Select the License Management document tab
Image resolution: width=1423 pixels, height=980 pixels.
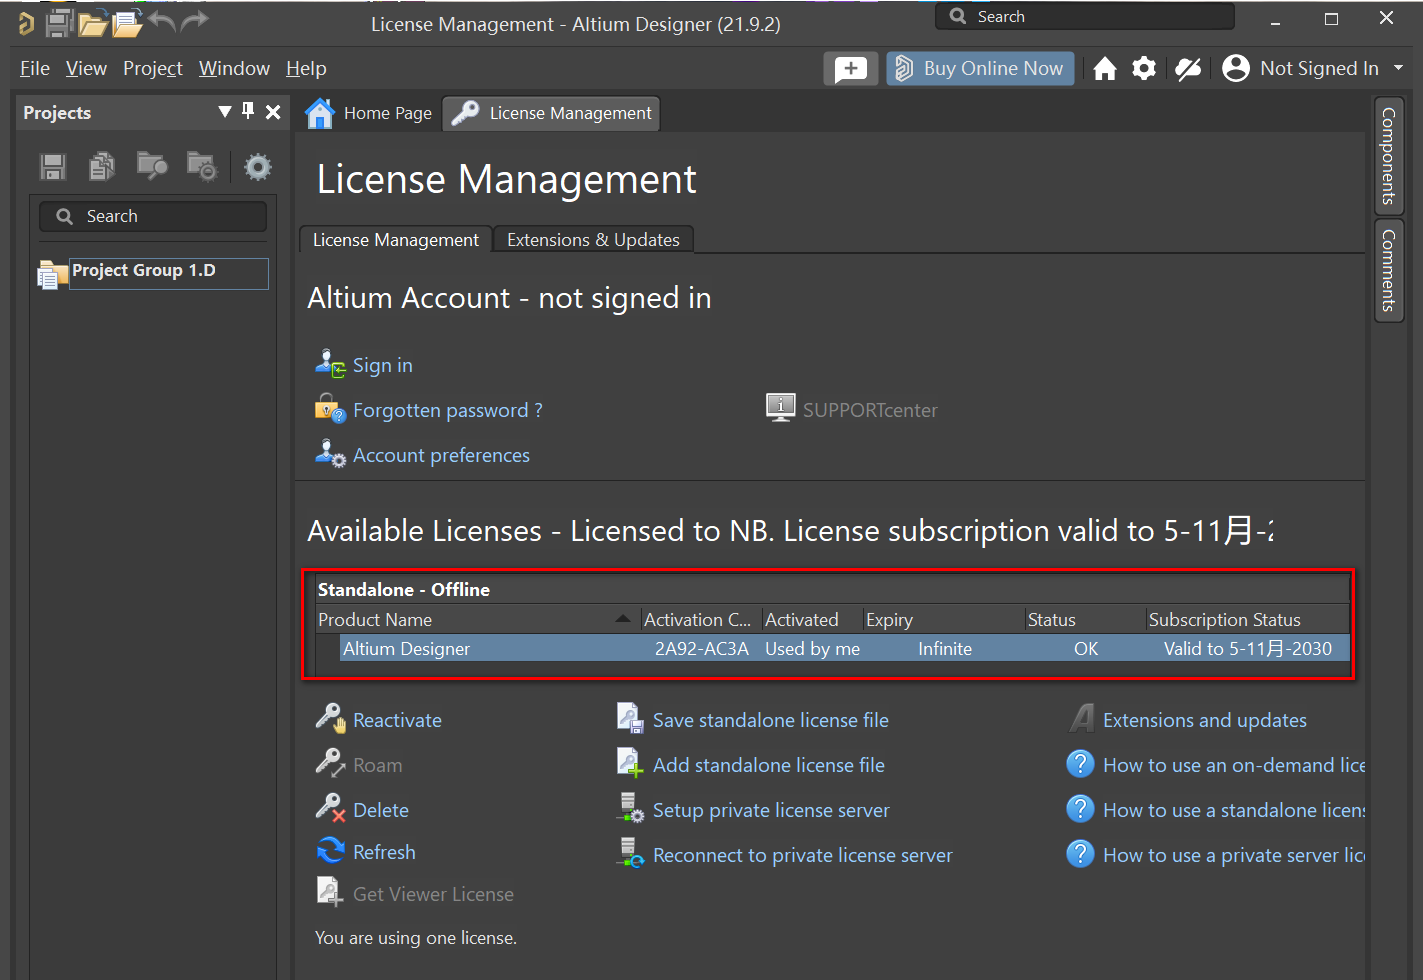[x=551, y=113]
